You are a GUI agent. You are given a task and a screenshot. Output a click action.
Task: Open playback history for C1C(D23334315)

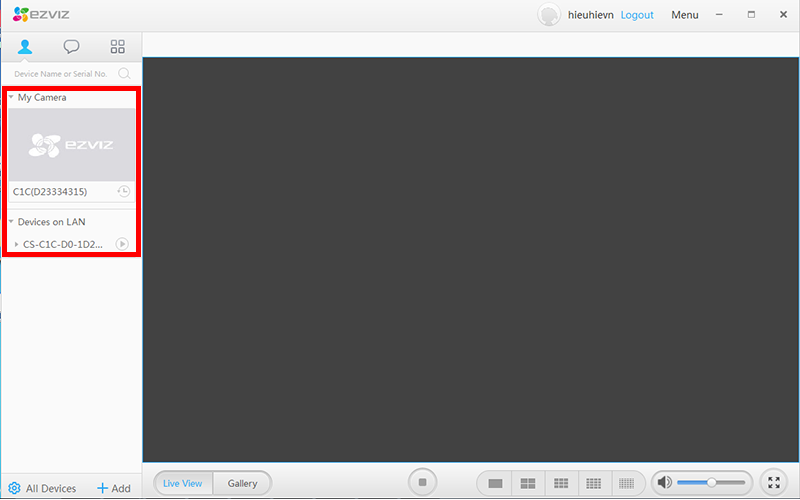pos(123,191)
